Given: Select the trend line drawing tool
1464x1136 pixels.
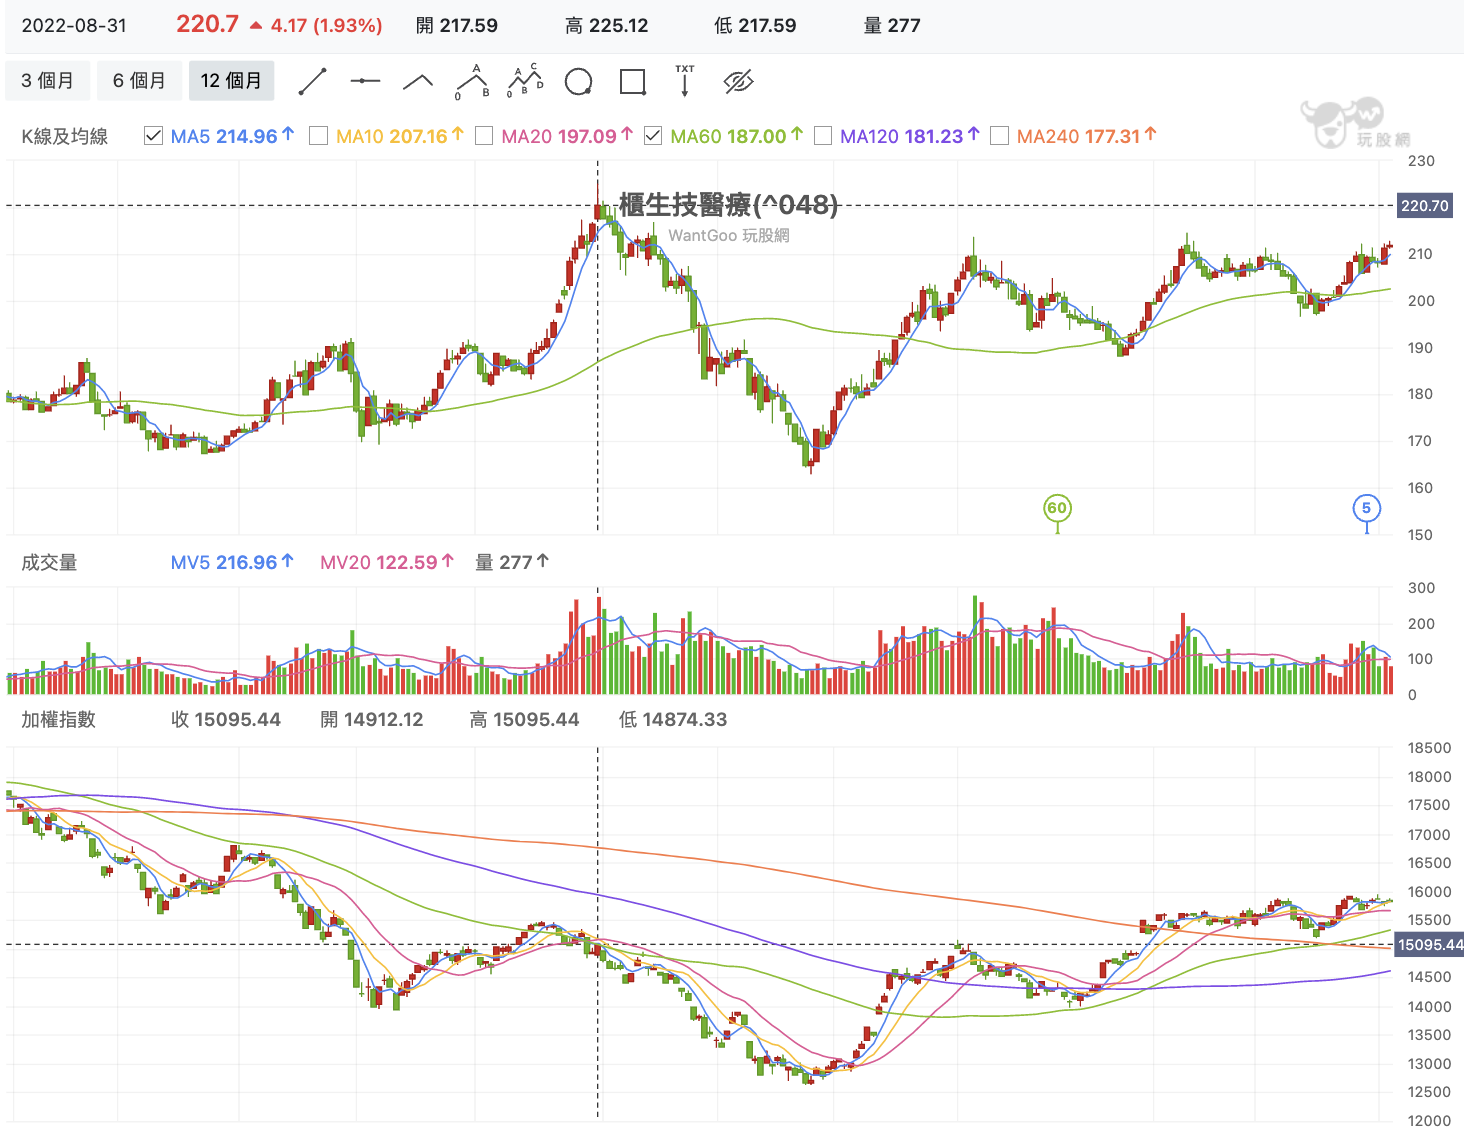Looking at the screenshot, I should (x=313, y=82).
